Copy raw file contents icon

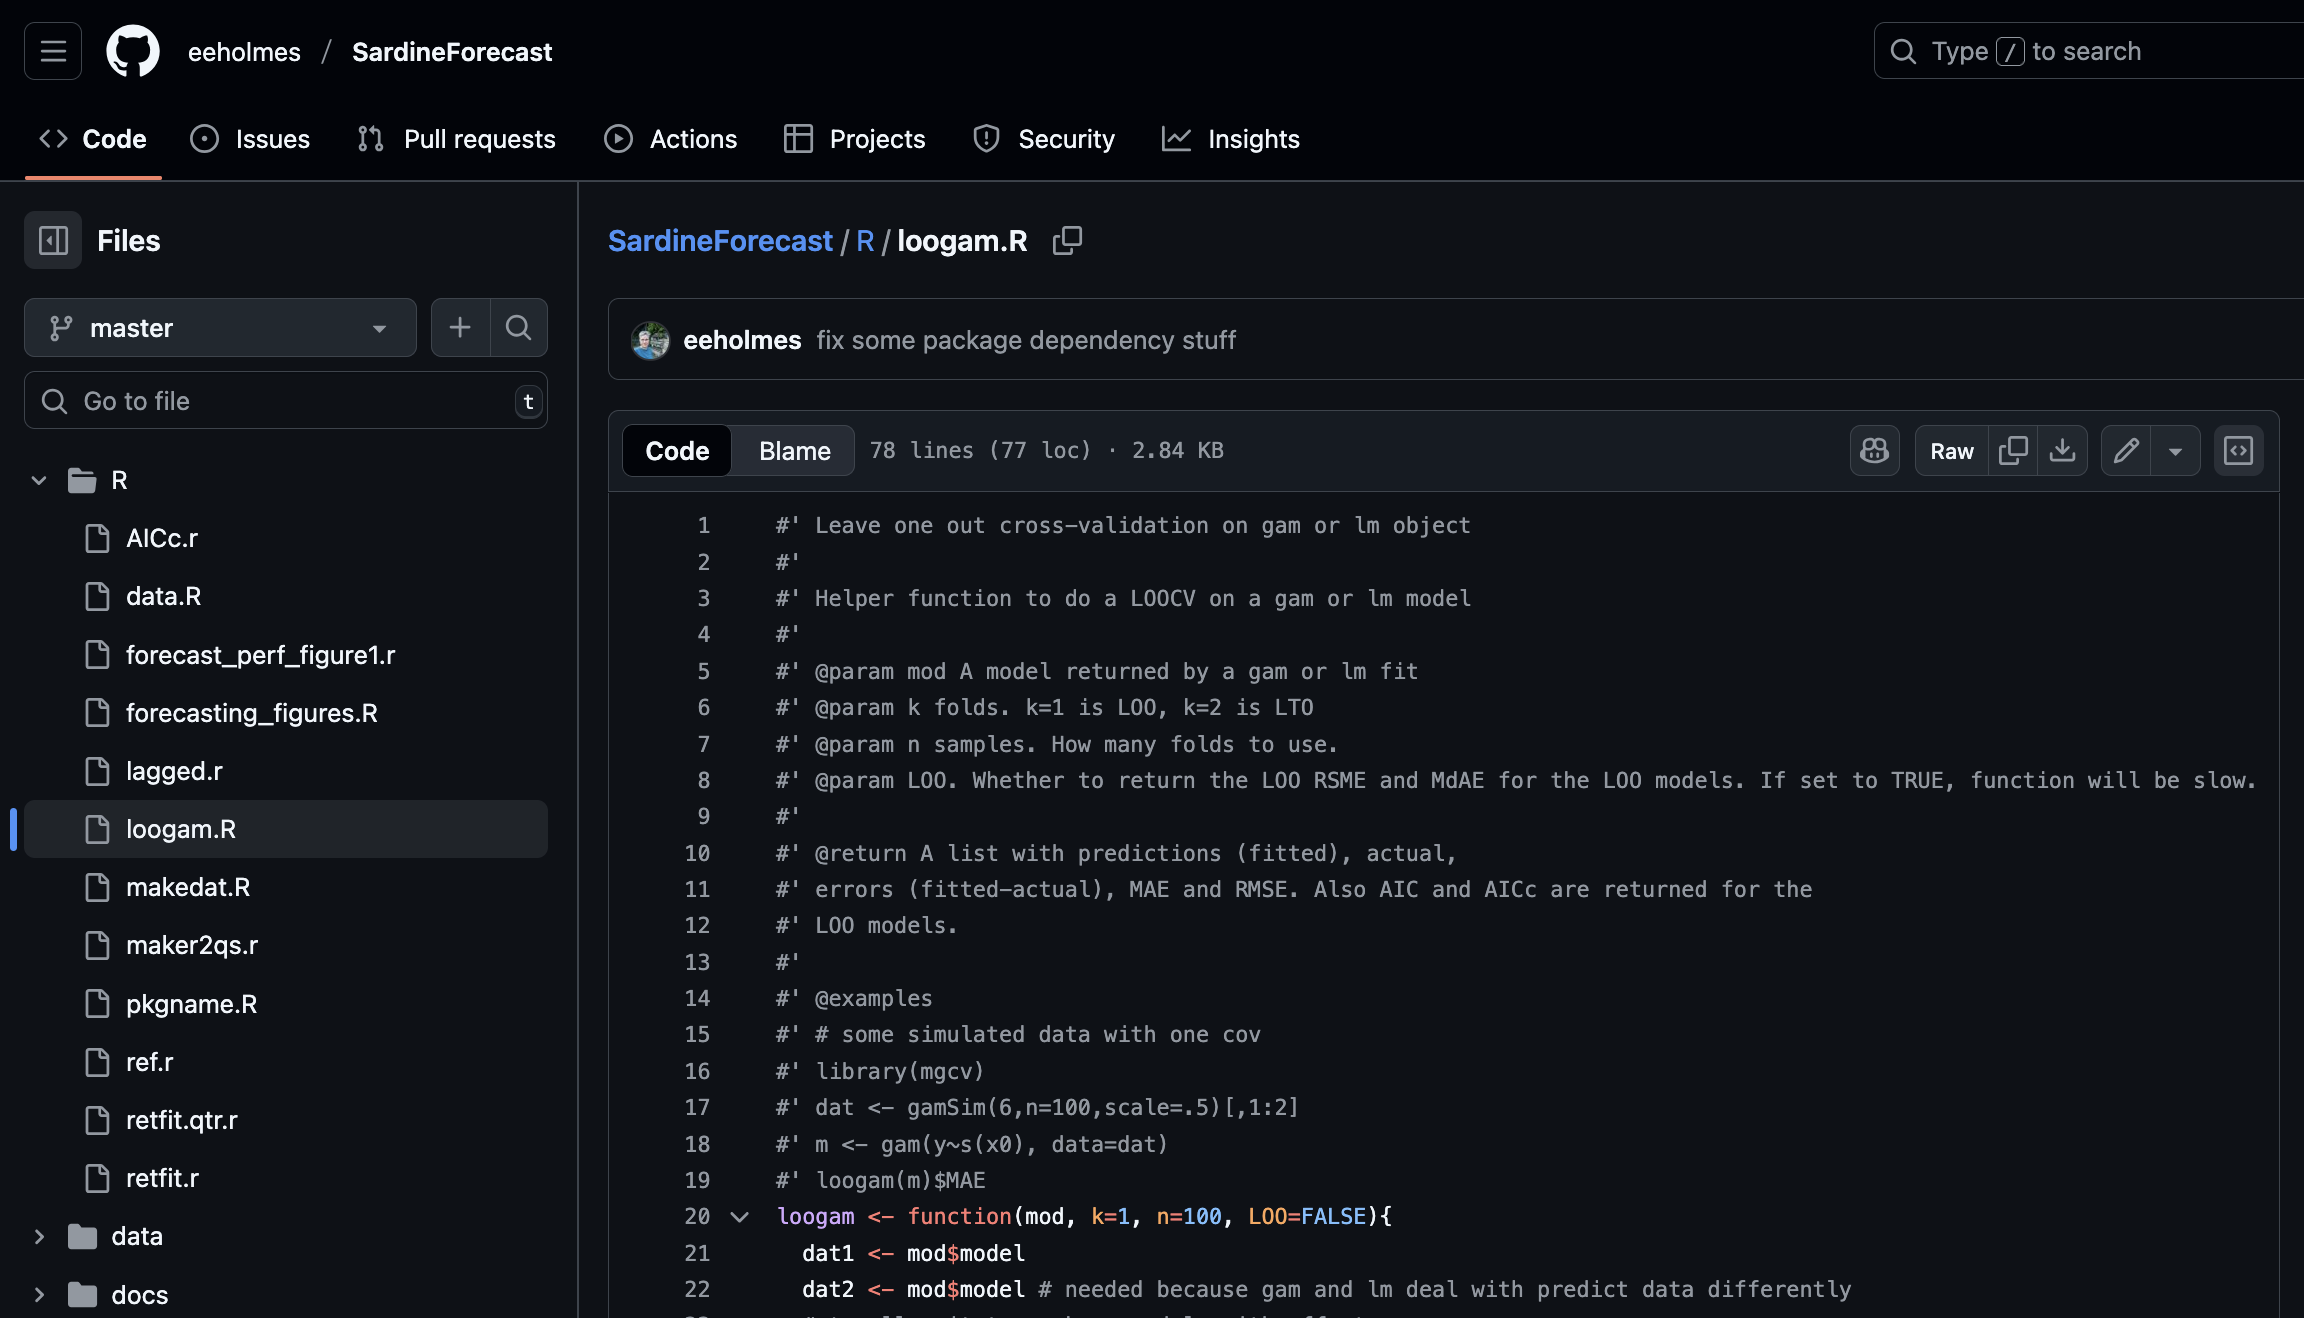[2012, 451]
